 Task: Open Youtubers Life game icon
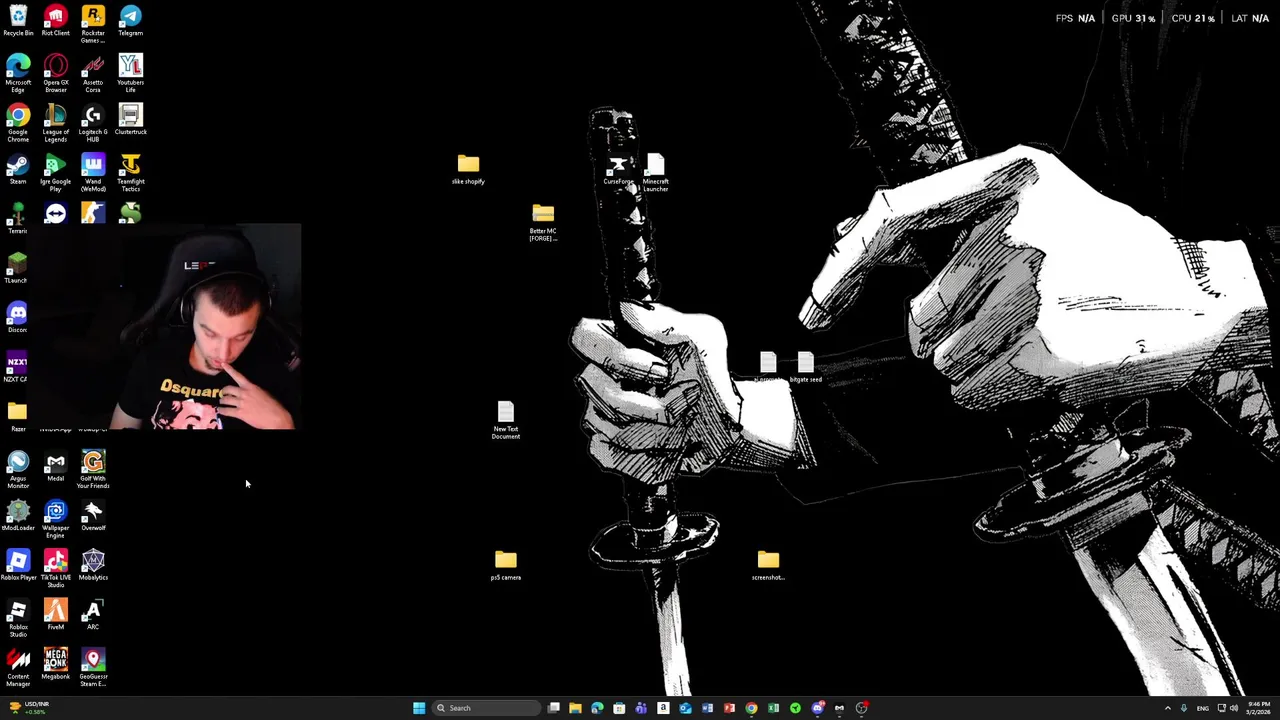[x=130, y=73]
